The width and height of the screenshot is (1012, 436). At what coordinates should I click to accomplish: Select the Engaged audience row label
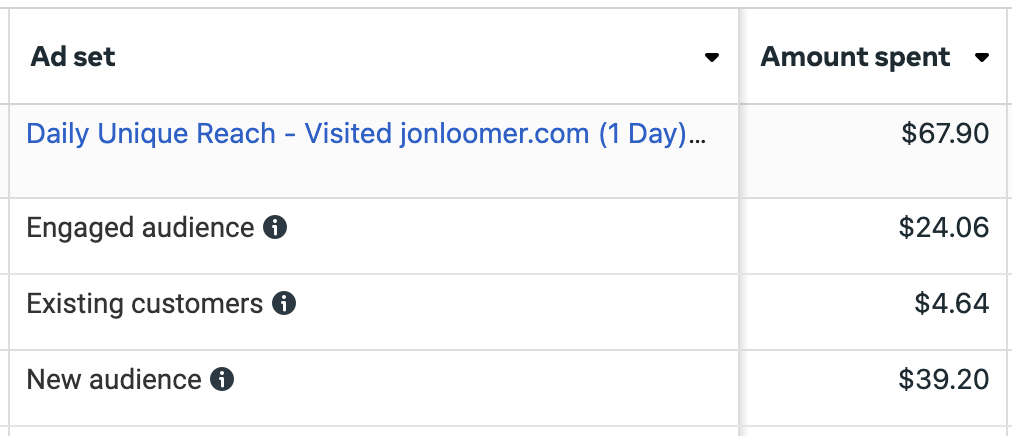pos(140,228)
